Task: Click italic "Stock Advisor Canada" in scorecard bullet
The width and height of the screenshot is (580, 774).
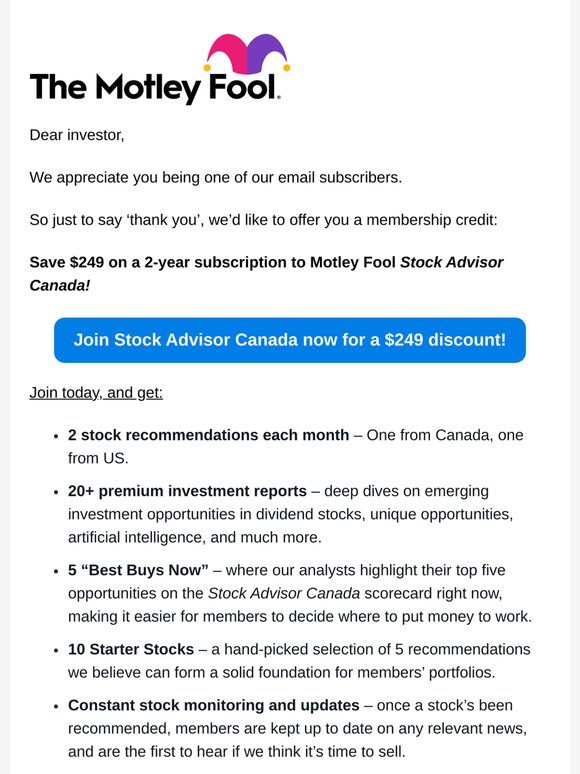Action: (x=284, y=593)
